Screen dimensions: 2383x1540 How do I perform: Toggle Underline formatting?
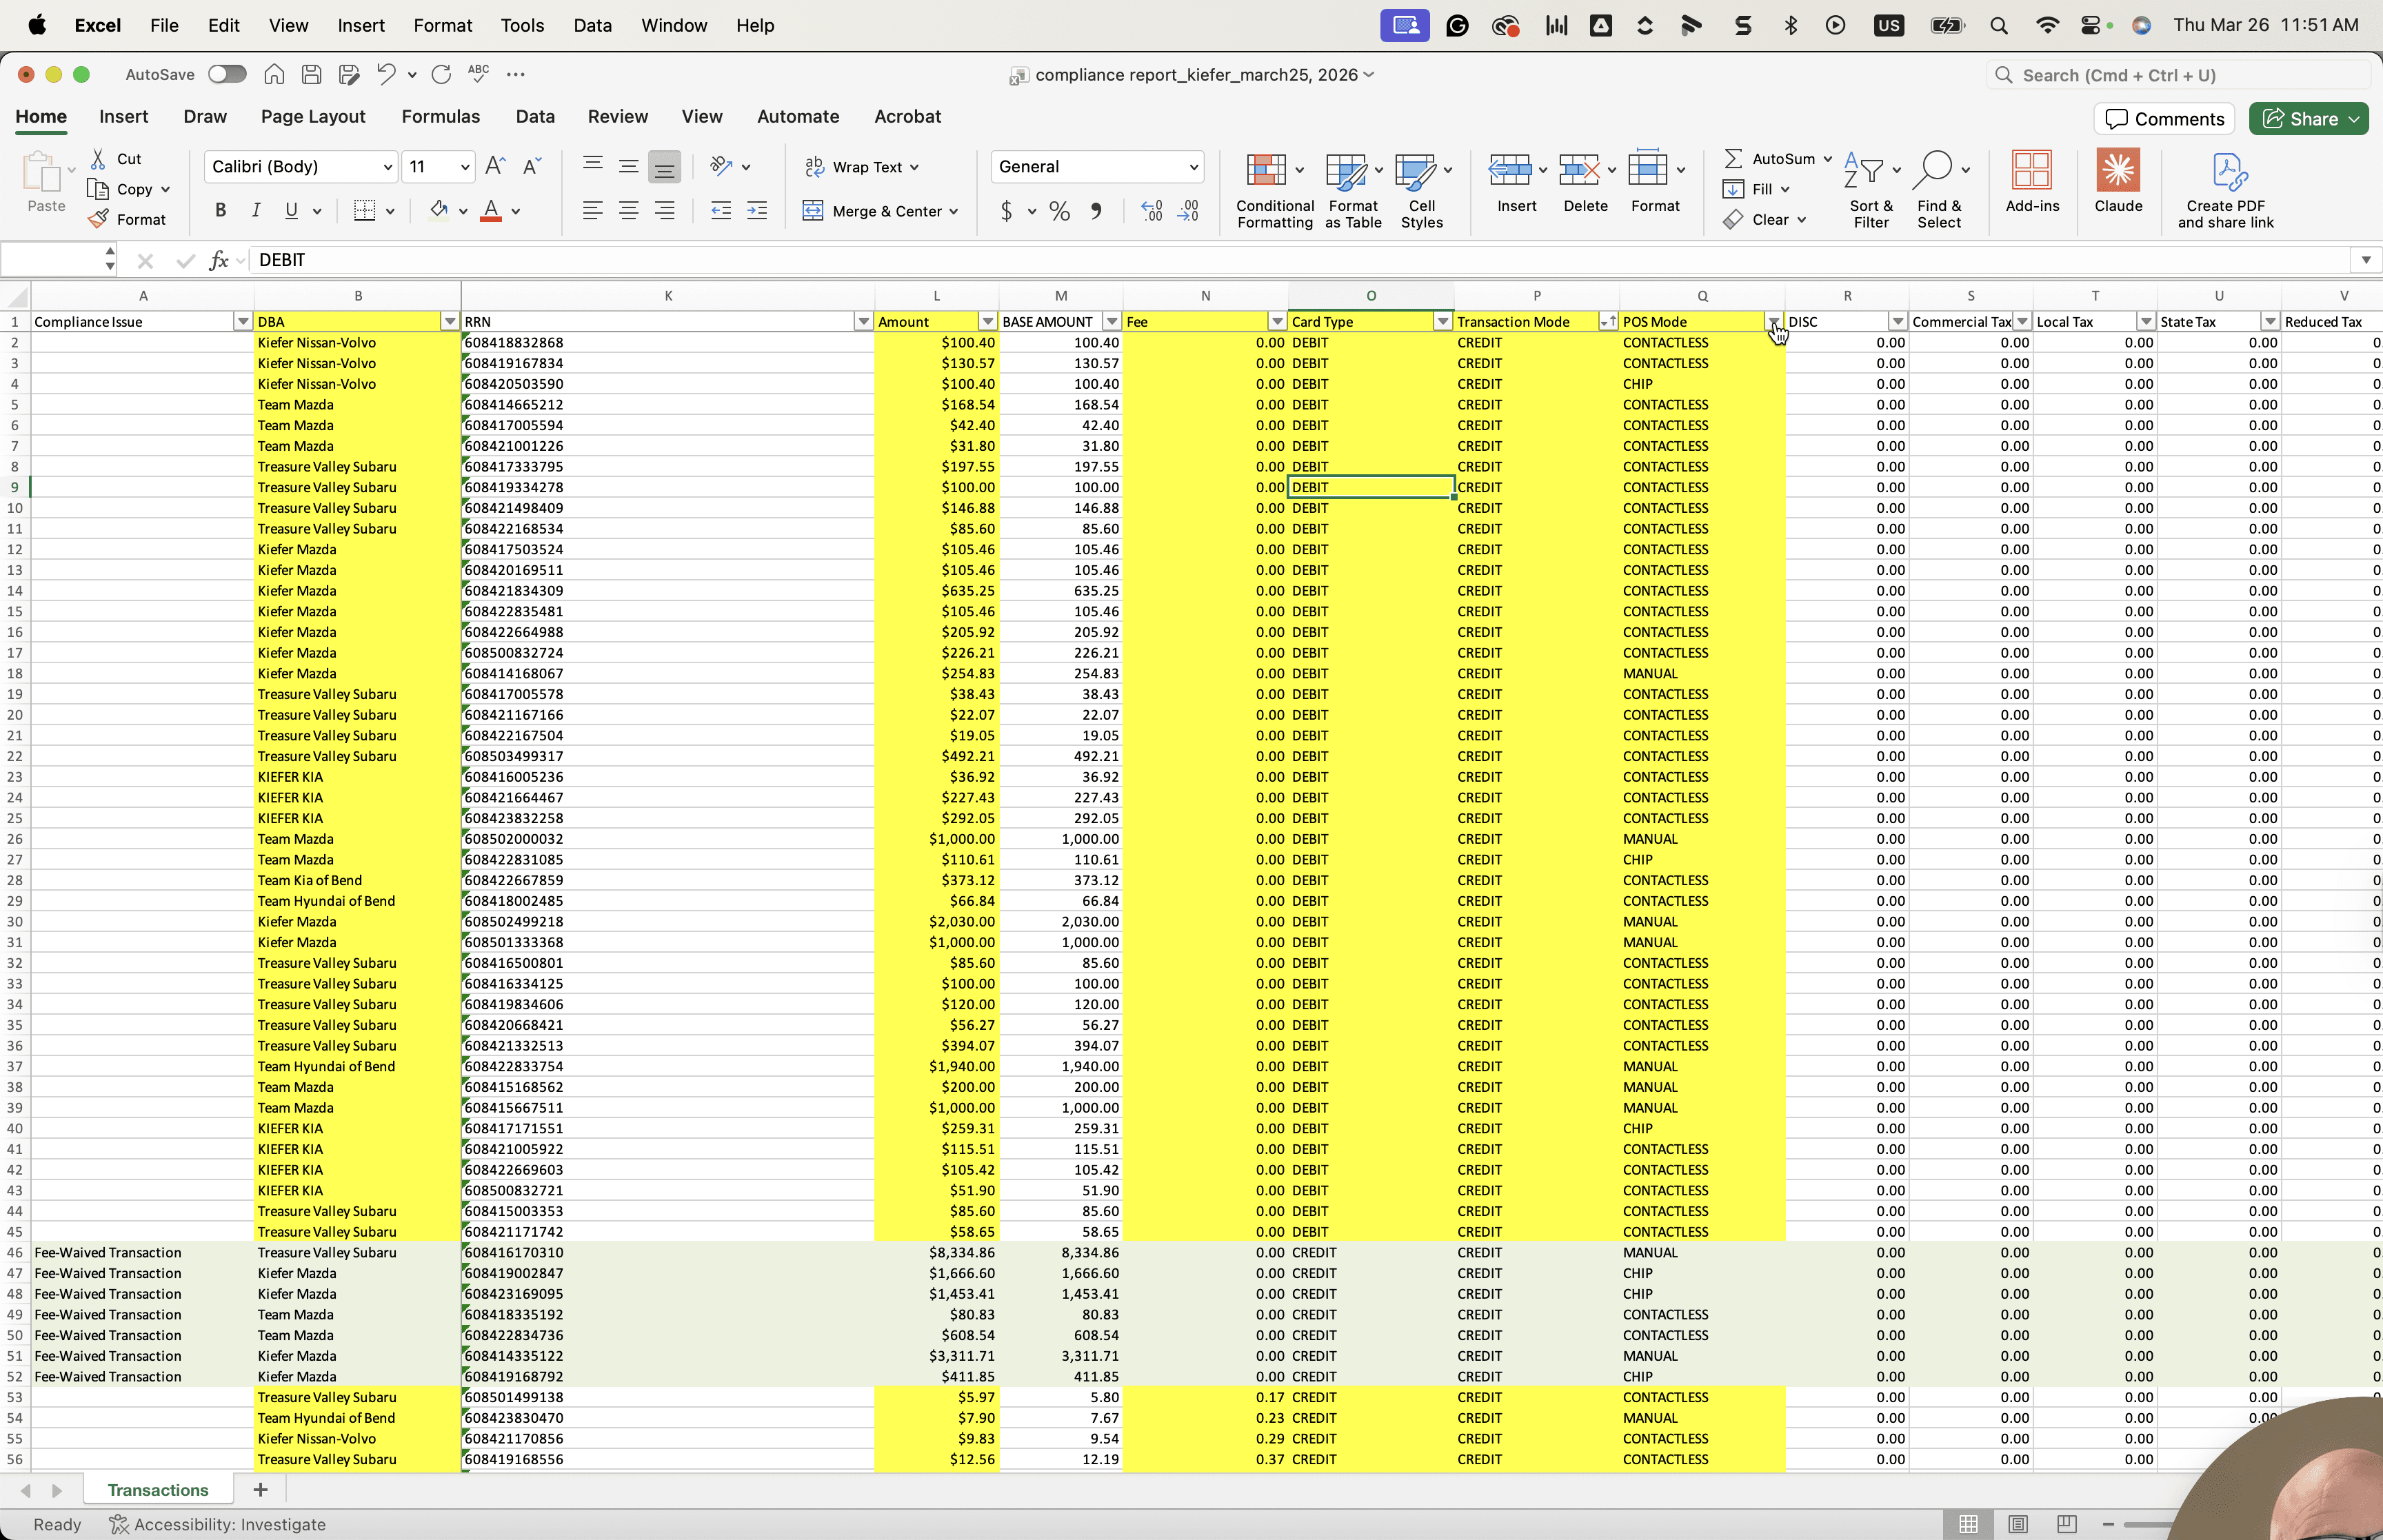coord(291,210)
